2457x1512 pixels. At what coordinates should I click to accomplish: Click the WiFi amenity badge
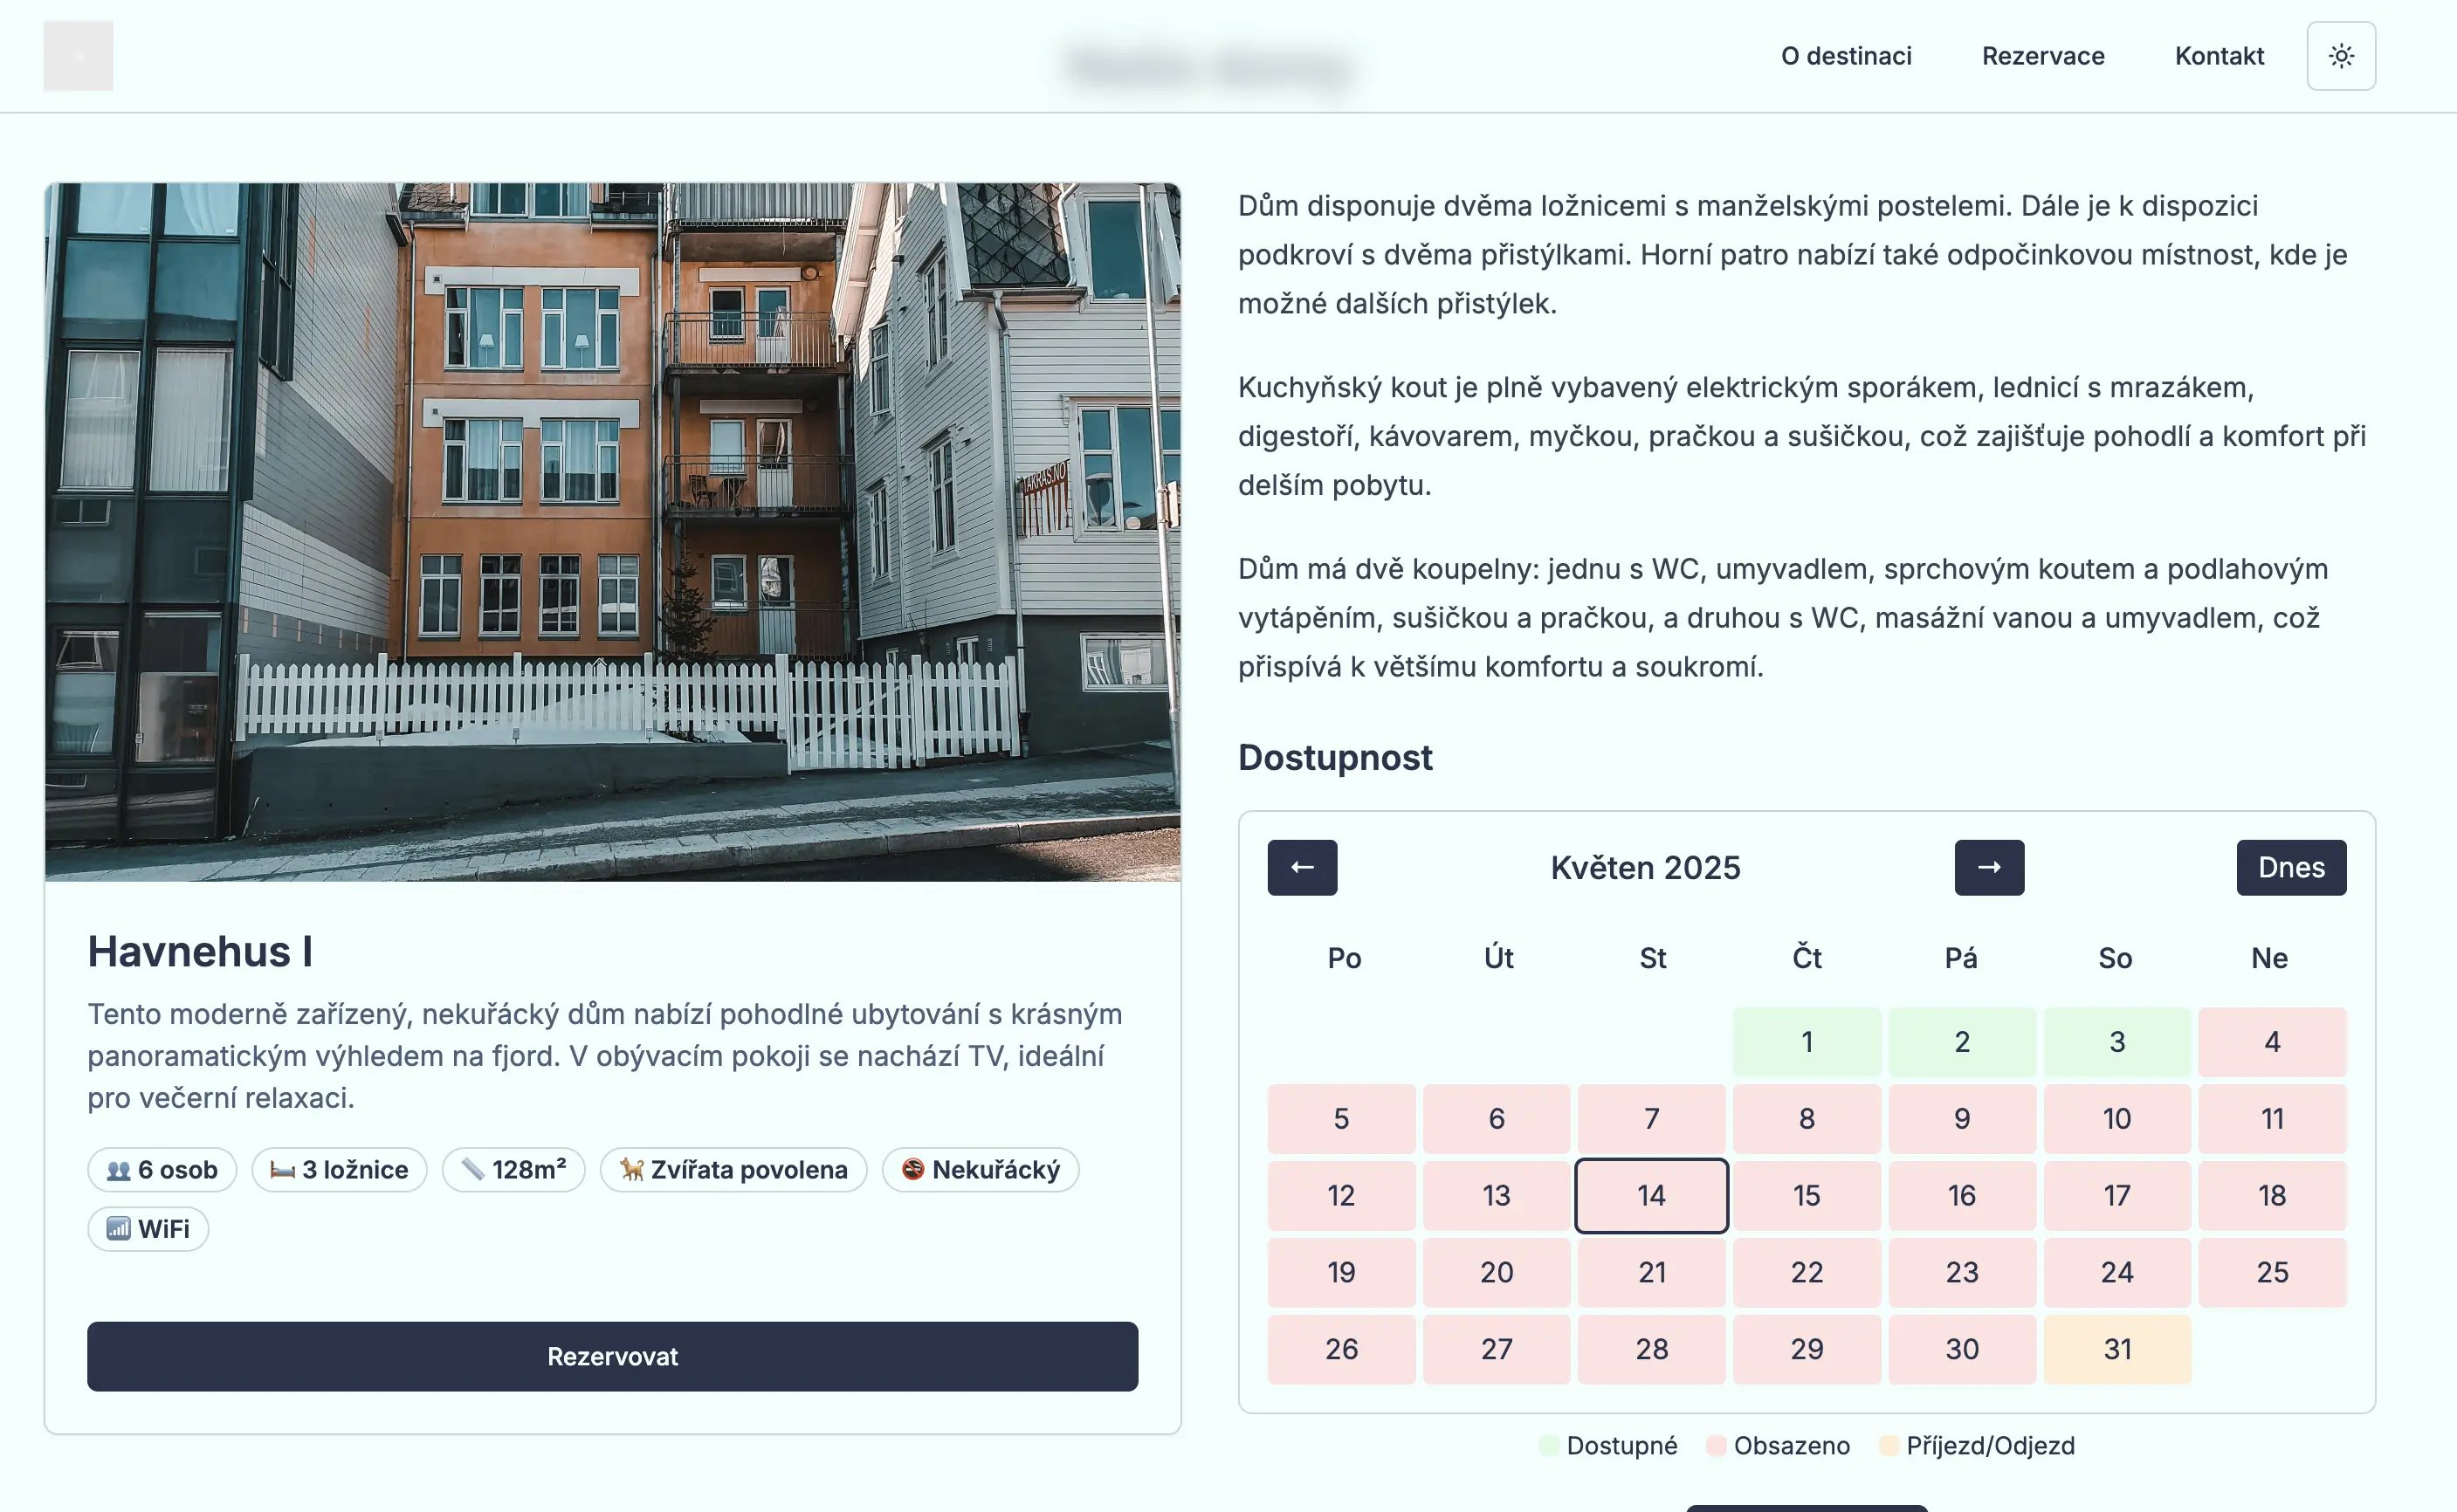148,1228
